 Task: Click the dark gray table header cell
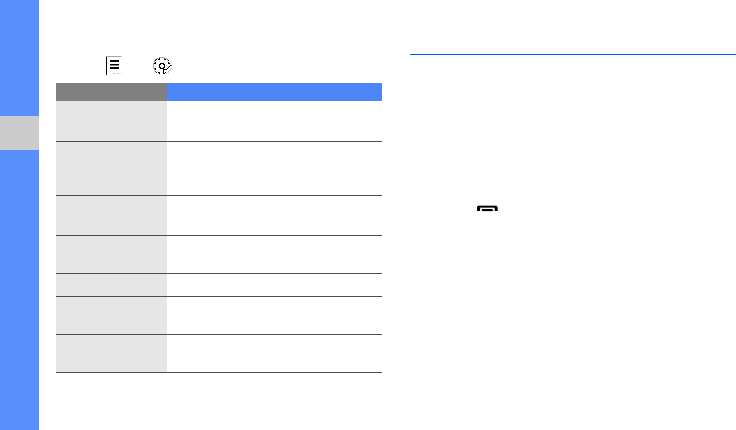(x=111, y=92)
